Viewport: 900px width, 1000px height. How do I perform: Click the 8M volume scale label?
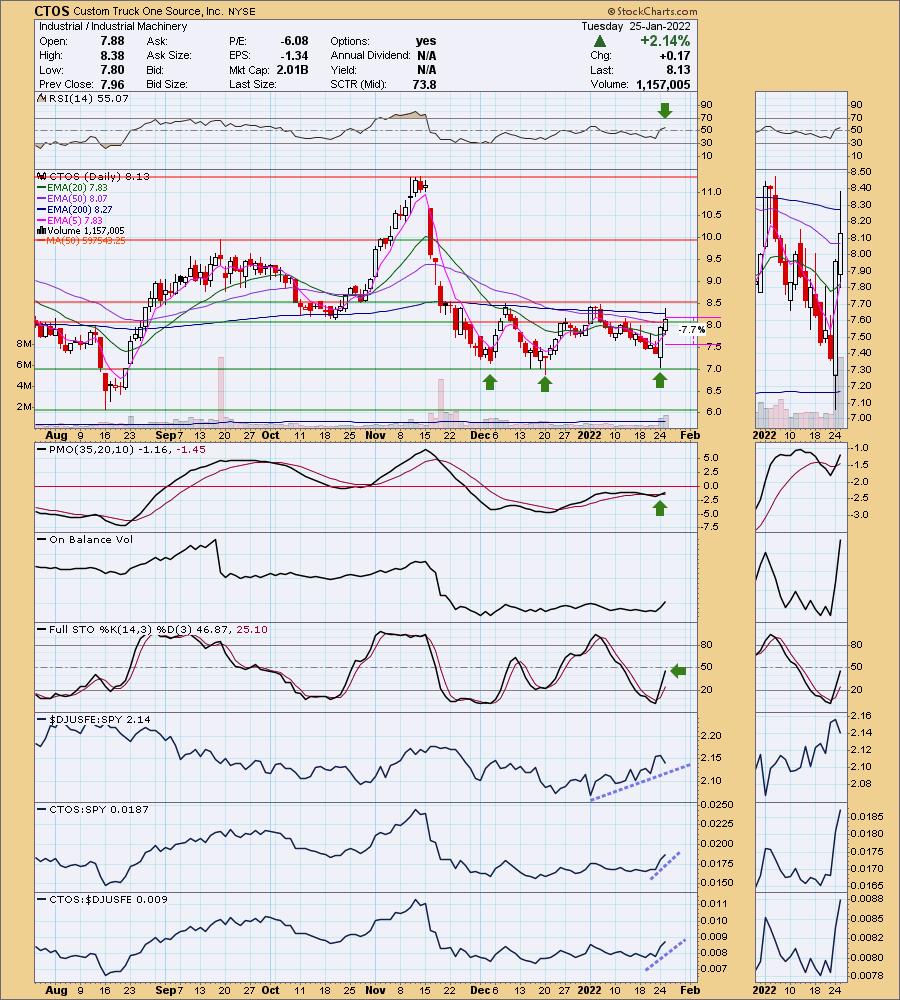tap(24, 344)
